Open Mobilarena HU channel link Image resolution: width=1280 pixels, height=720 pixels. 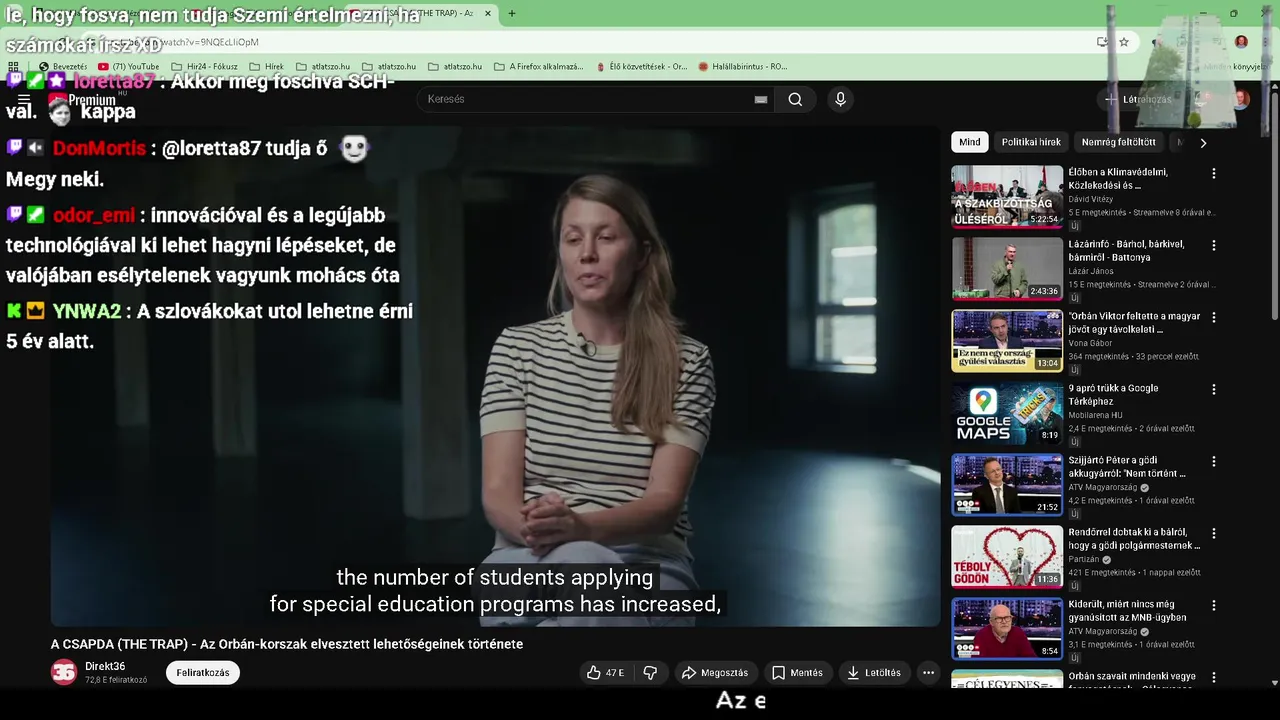pos(1095,415)
